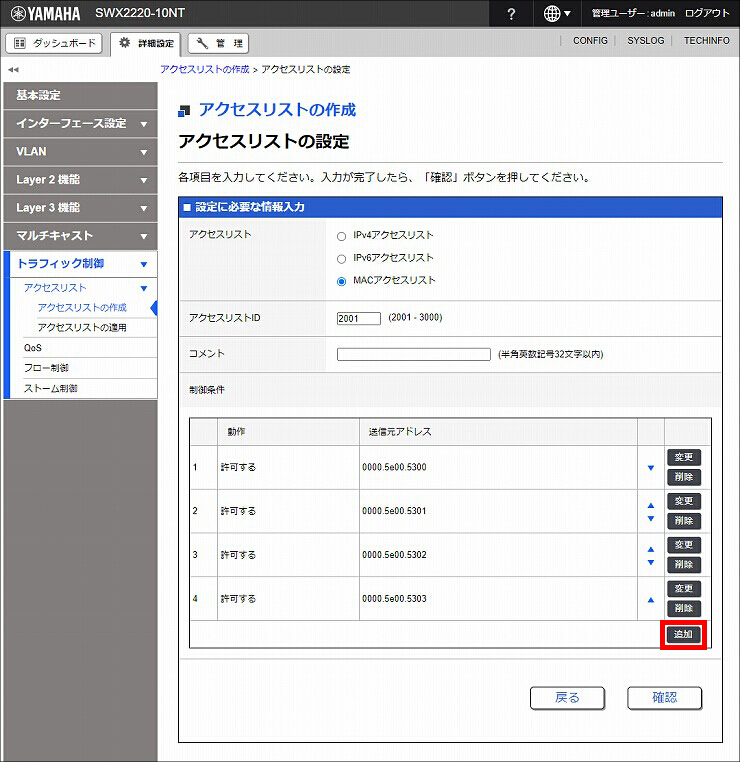Select address 0000.5e00.5303 cell
The height and width of the screenshot is (762, 740).
click(x=498, y=599)
